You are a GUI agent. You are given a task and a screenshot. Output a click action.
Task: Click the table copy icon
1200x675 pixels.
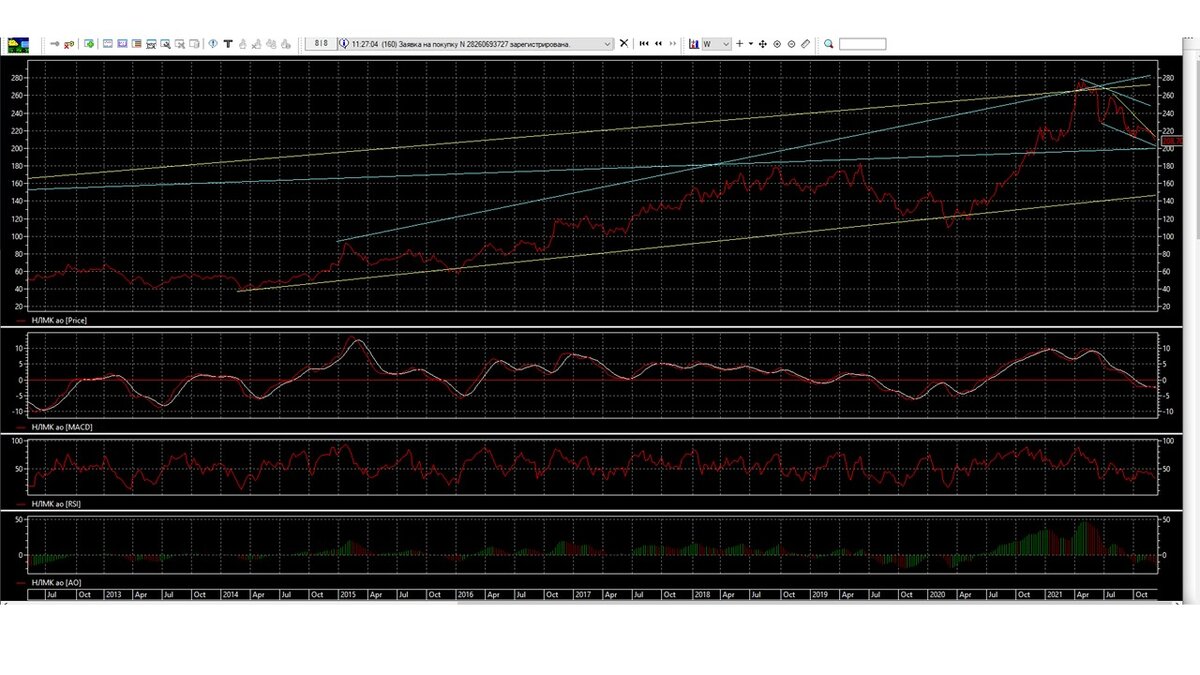[194, 44]
